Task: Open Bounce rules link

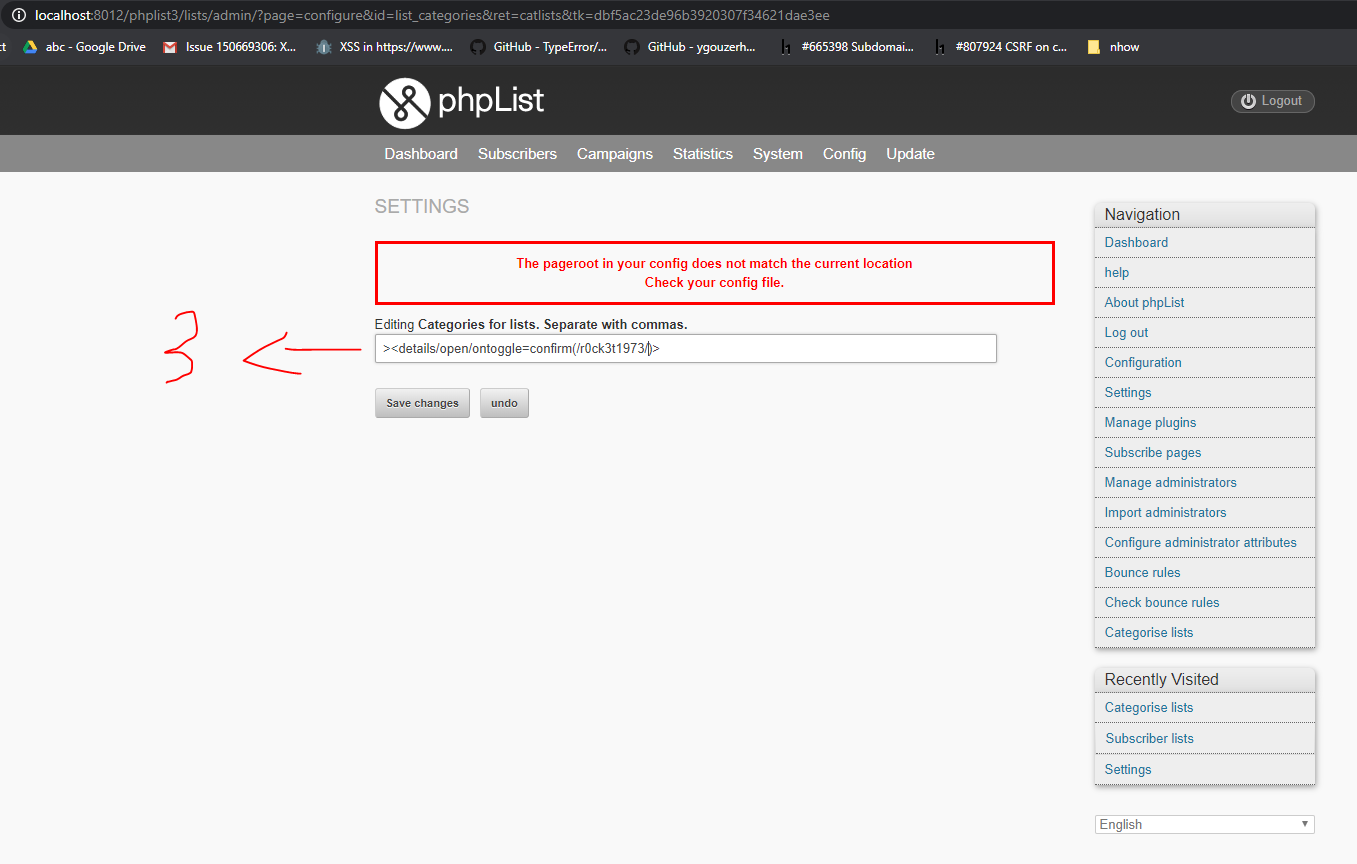Action: [x=1142, y=572]
